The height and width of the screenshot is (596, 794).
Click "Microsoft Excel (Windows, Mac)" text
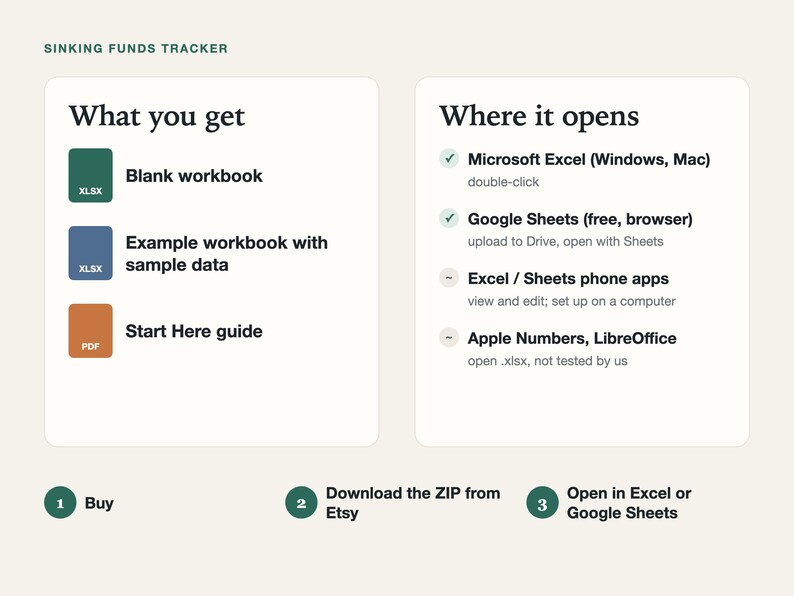(x=589, y=159)
